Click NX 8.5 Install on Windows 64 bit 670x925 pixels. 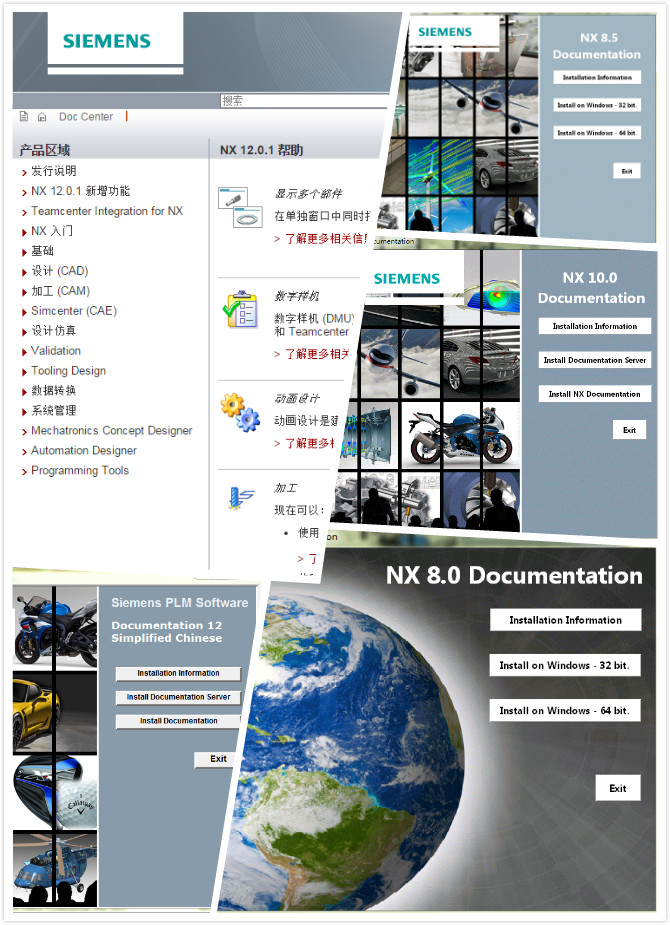click(597, 133)
